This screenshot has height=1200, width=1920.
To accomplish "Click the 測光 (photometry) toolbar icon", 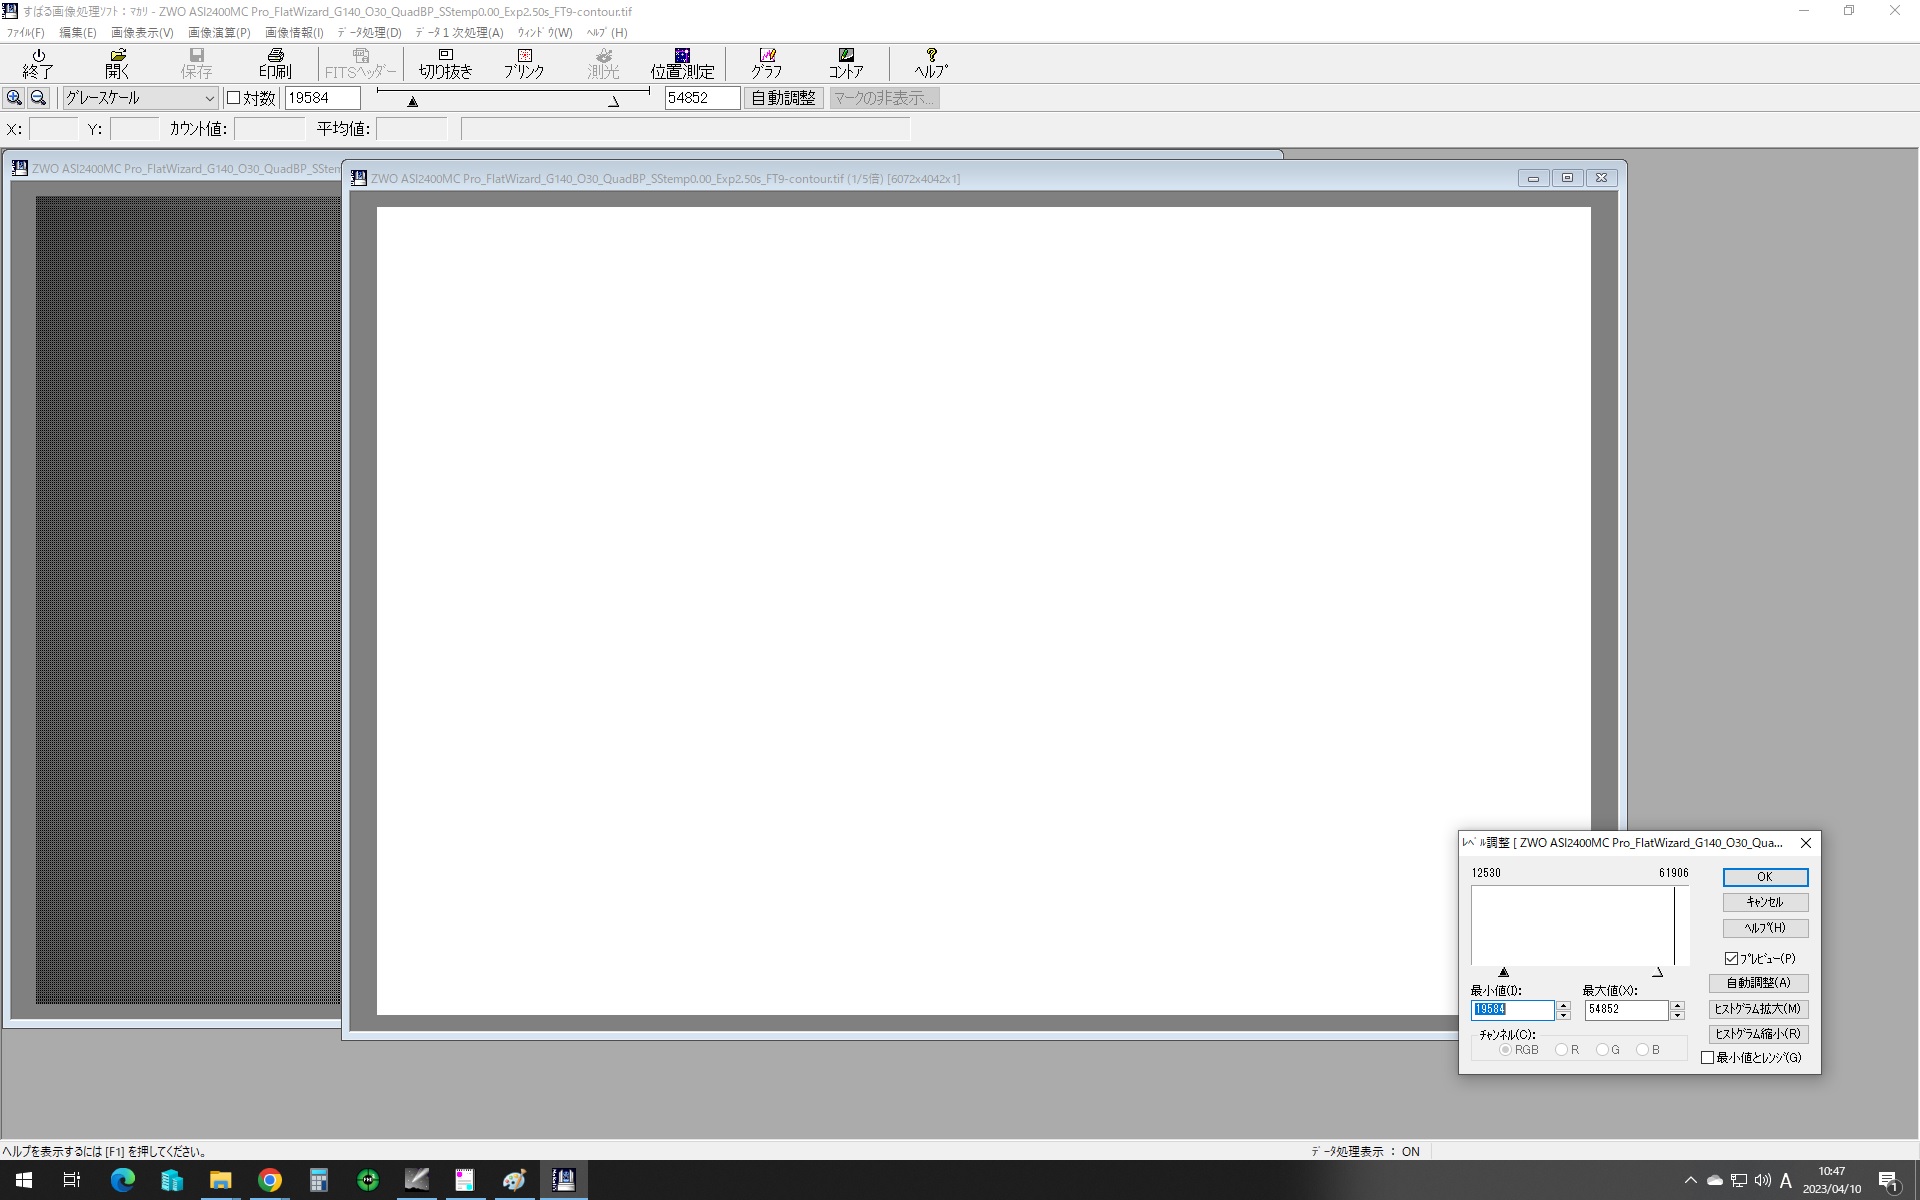I will 603,63.
